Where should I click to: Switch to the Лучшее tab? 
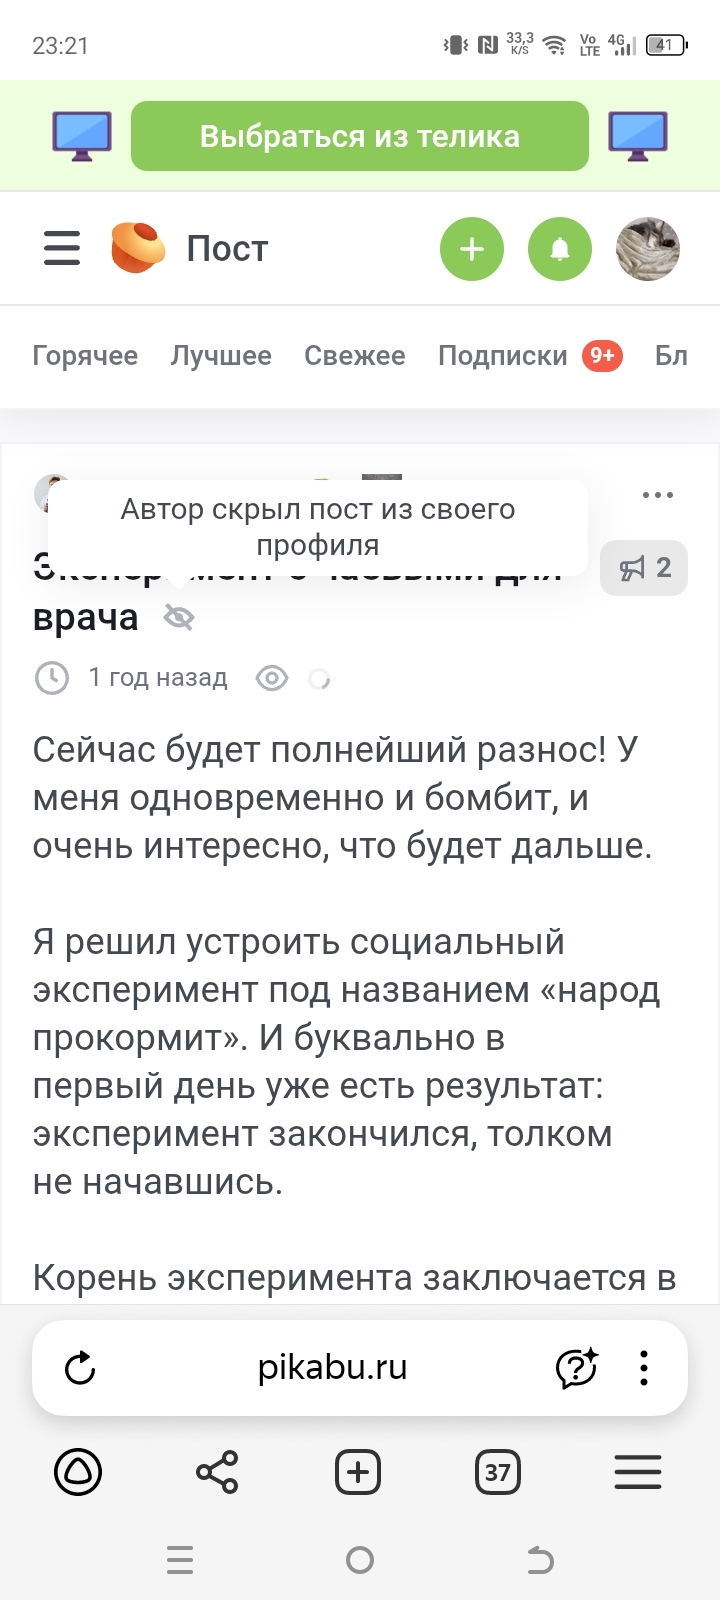coord(221,356)
